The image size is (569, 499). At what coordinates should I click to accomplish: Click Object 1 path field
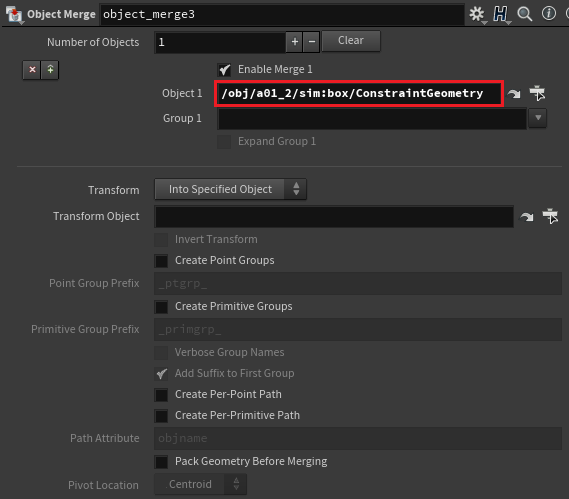359,94
